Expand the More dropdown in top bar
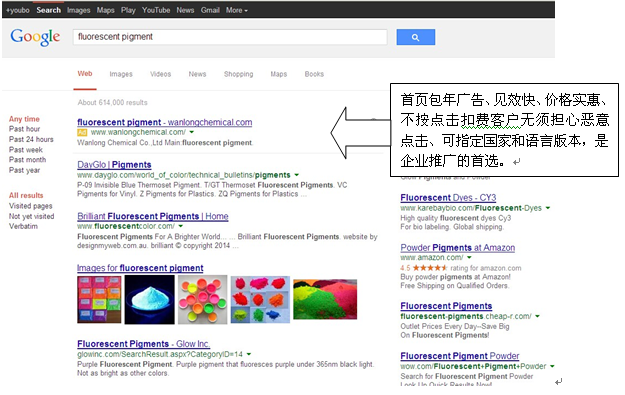 click(x=237, y=10)
